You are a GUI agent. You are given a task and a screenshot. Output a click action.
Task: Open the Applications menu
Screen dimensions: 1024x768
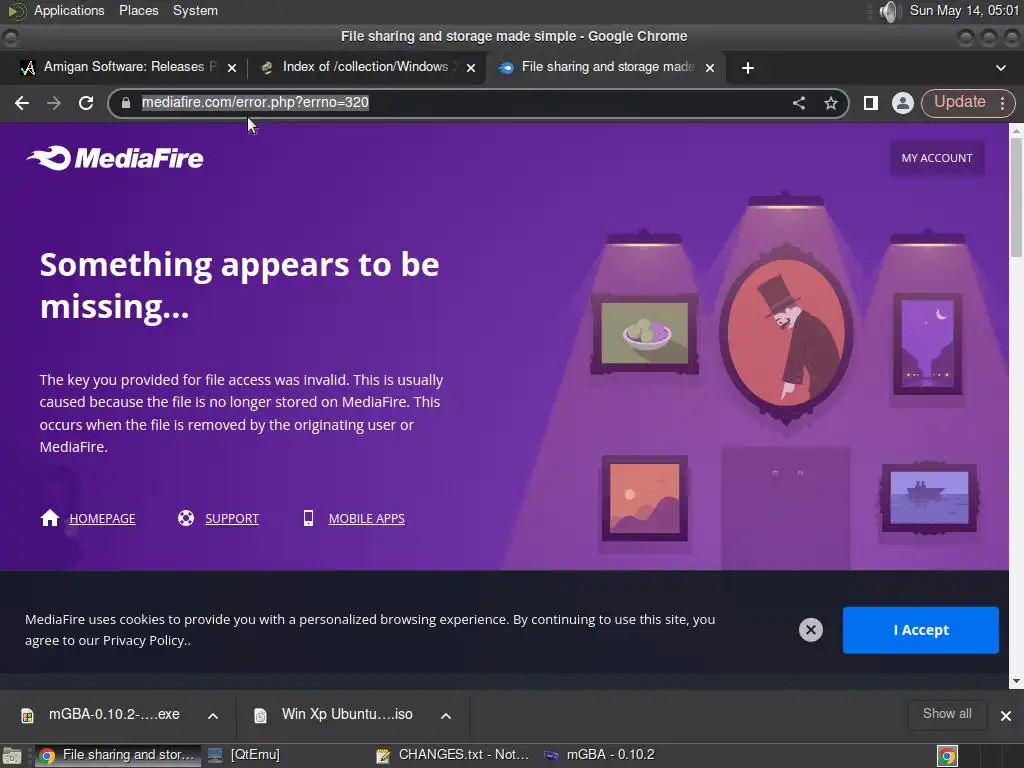point(69,10)
